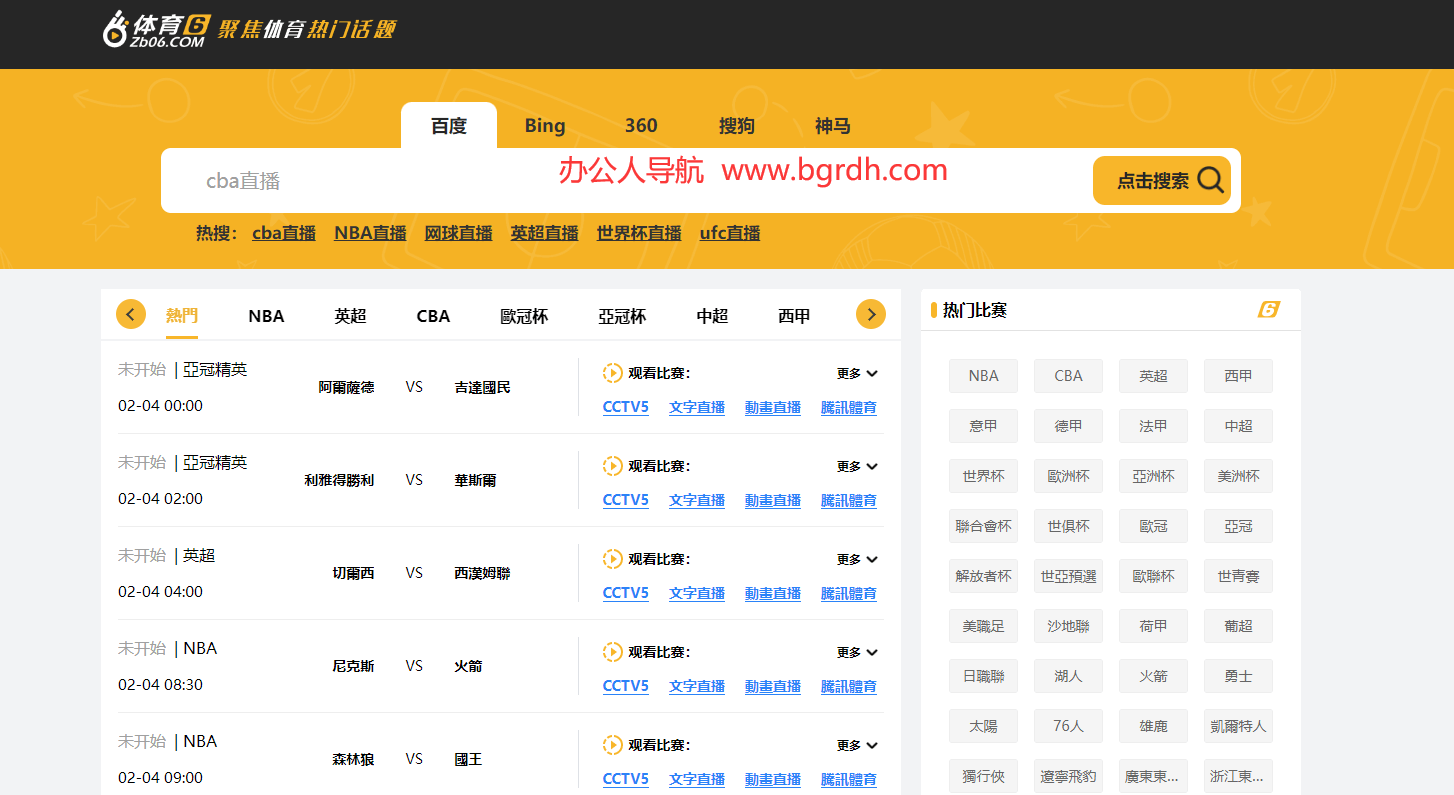Click play icon for 阿爾薩德 vs 吉達國民 match

613,373
